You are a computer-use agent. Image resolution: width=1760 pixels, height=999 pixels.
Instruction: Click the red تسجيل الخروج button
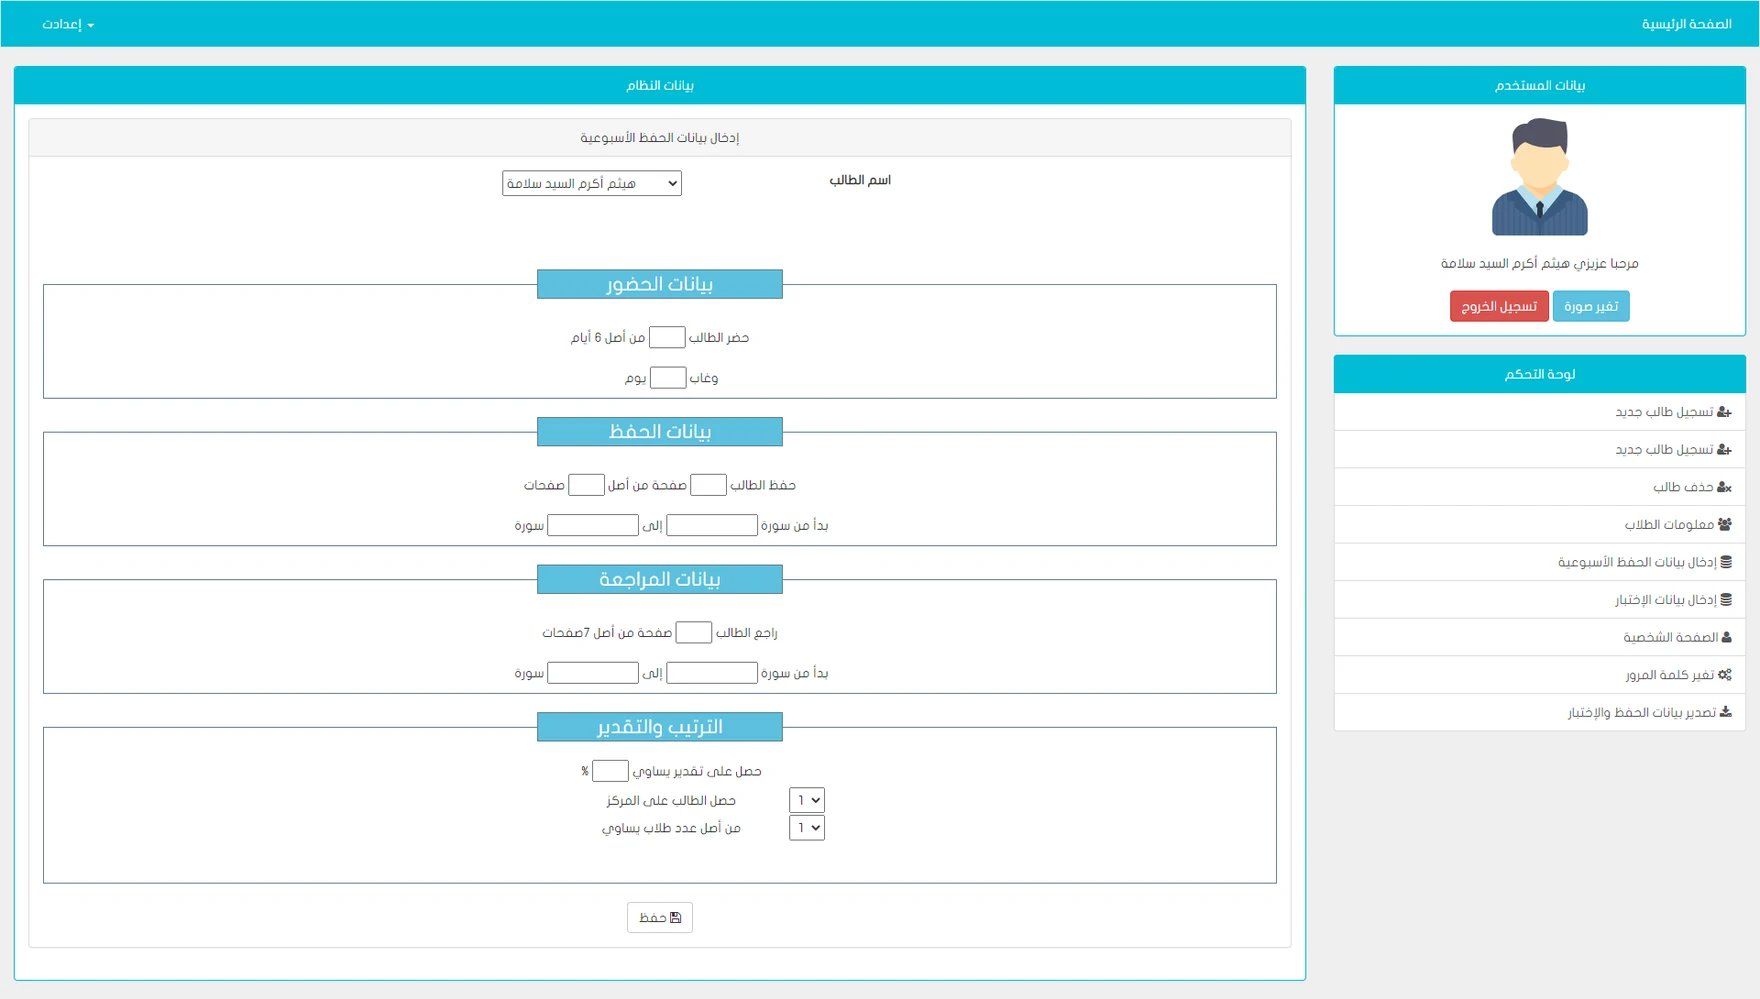click(1499, 306)
